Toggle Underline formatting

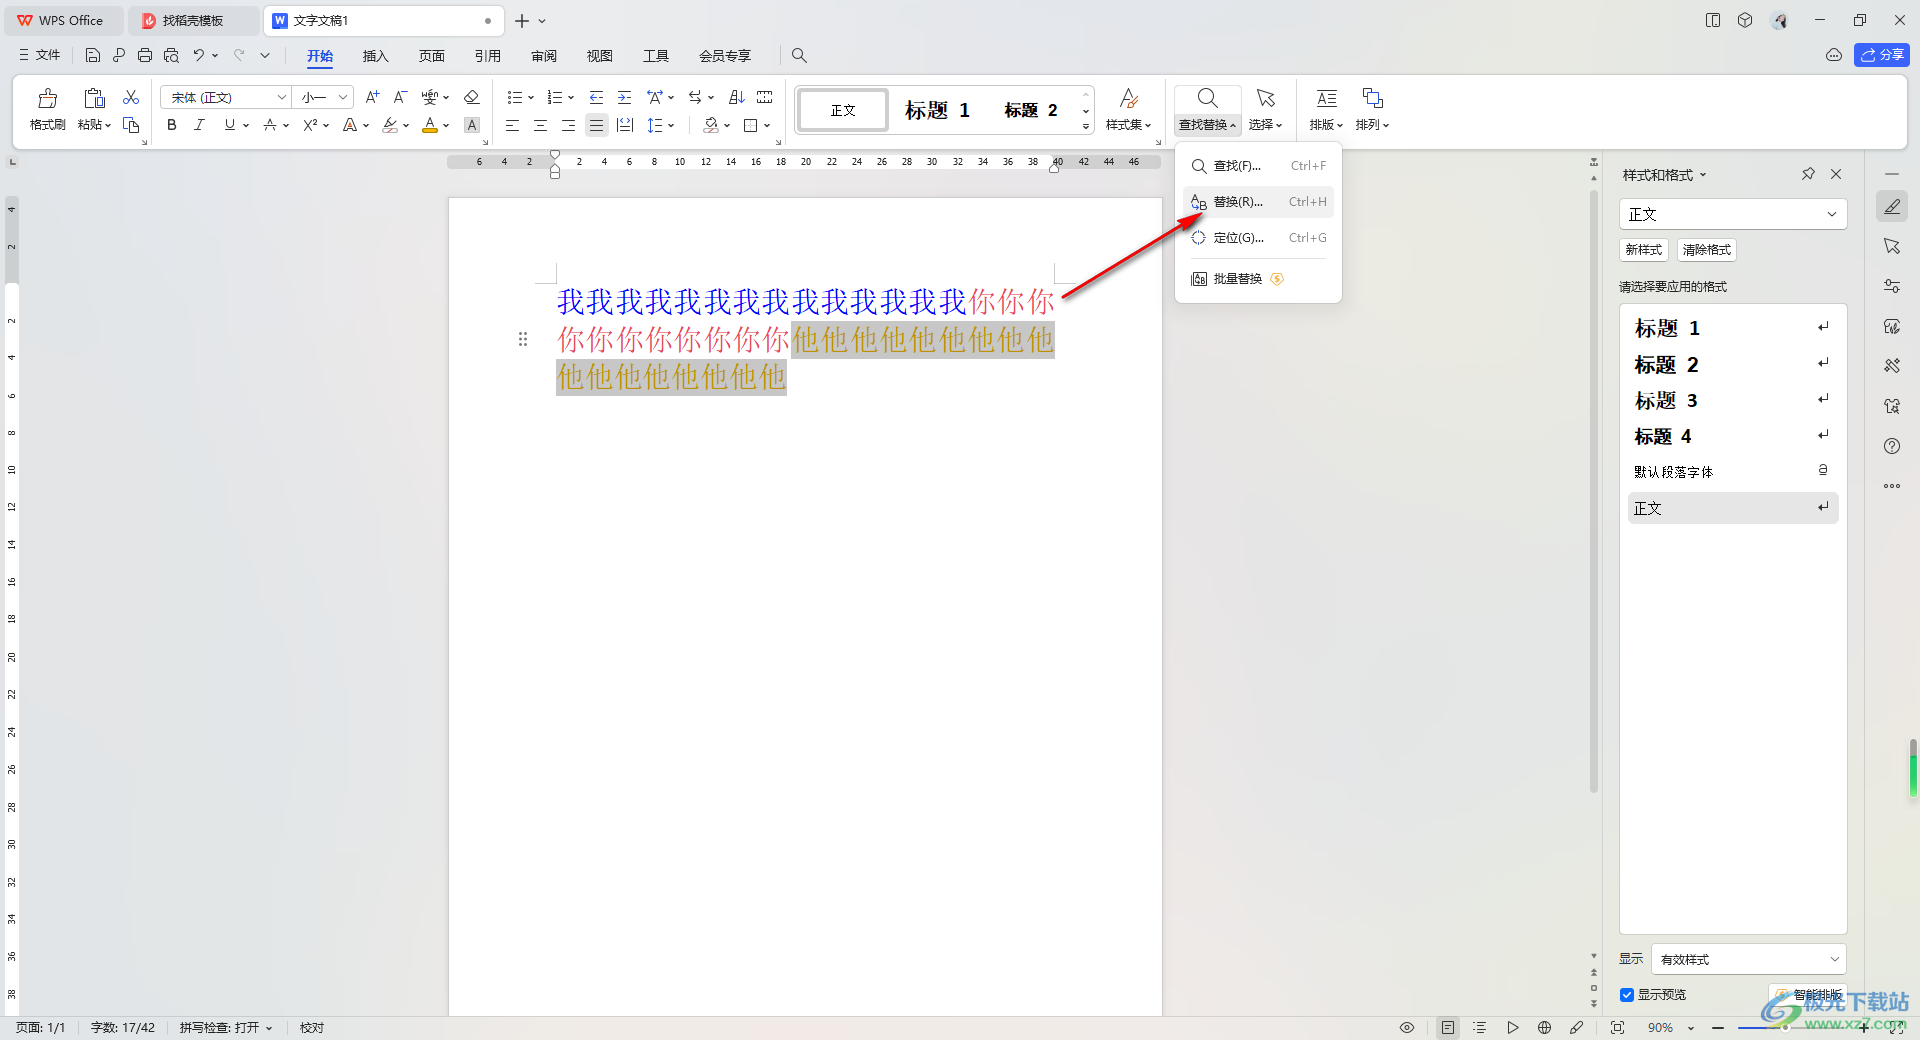point(230,125)
